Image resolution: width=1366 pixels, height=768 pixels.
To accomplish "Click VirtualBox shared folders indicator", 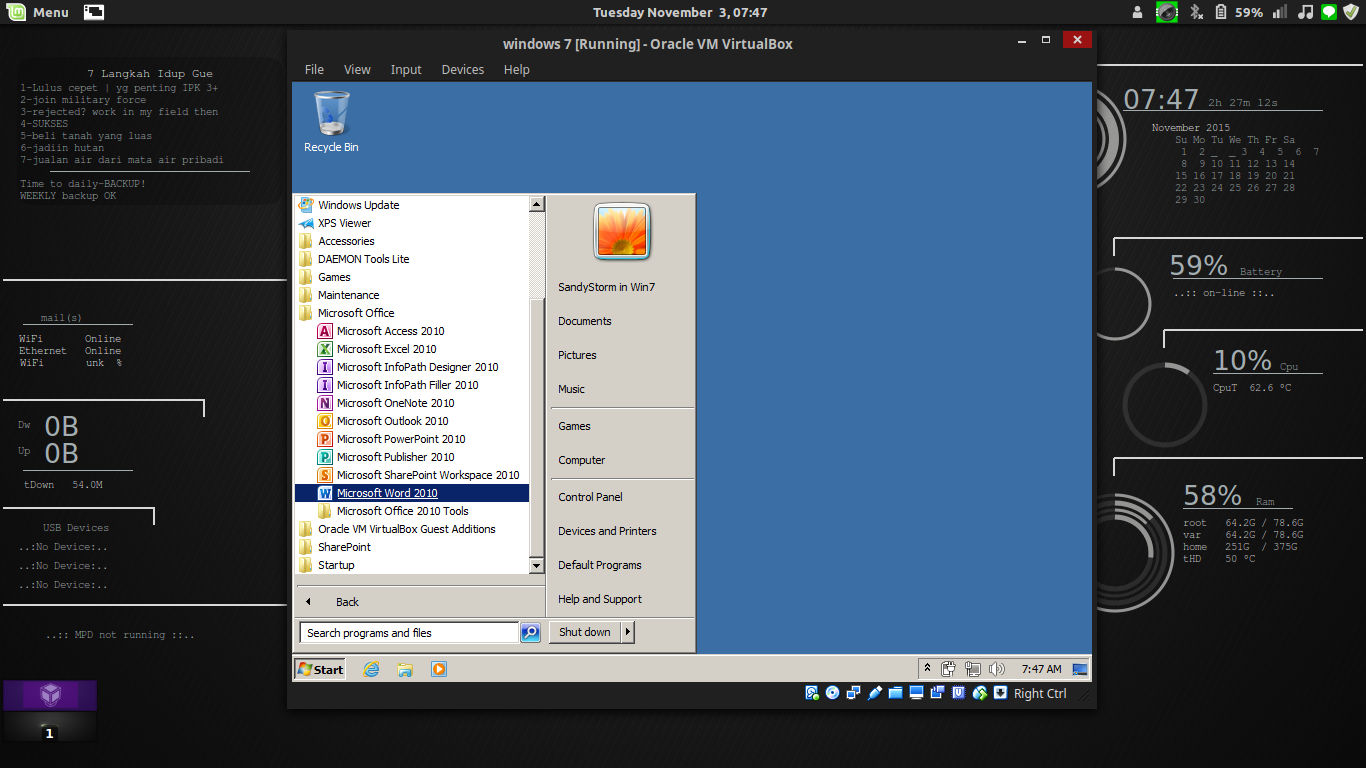I will pyautogui.click(x=895, y=693).
